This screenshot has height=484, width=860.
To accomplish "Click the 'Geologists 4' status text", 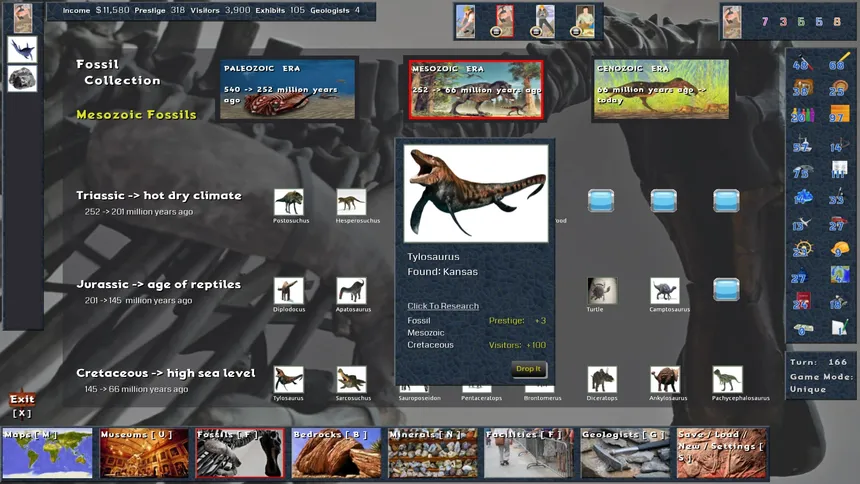I will (x=335, y=10).
